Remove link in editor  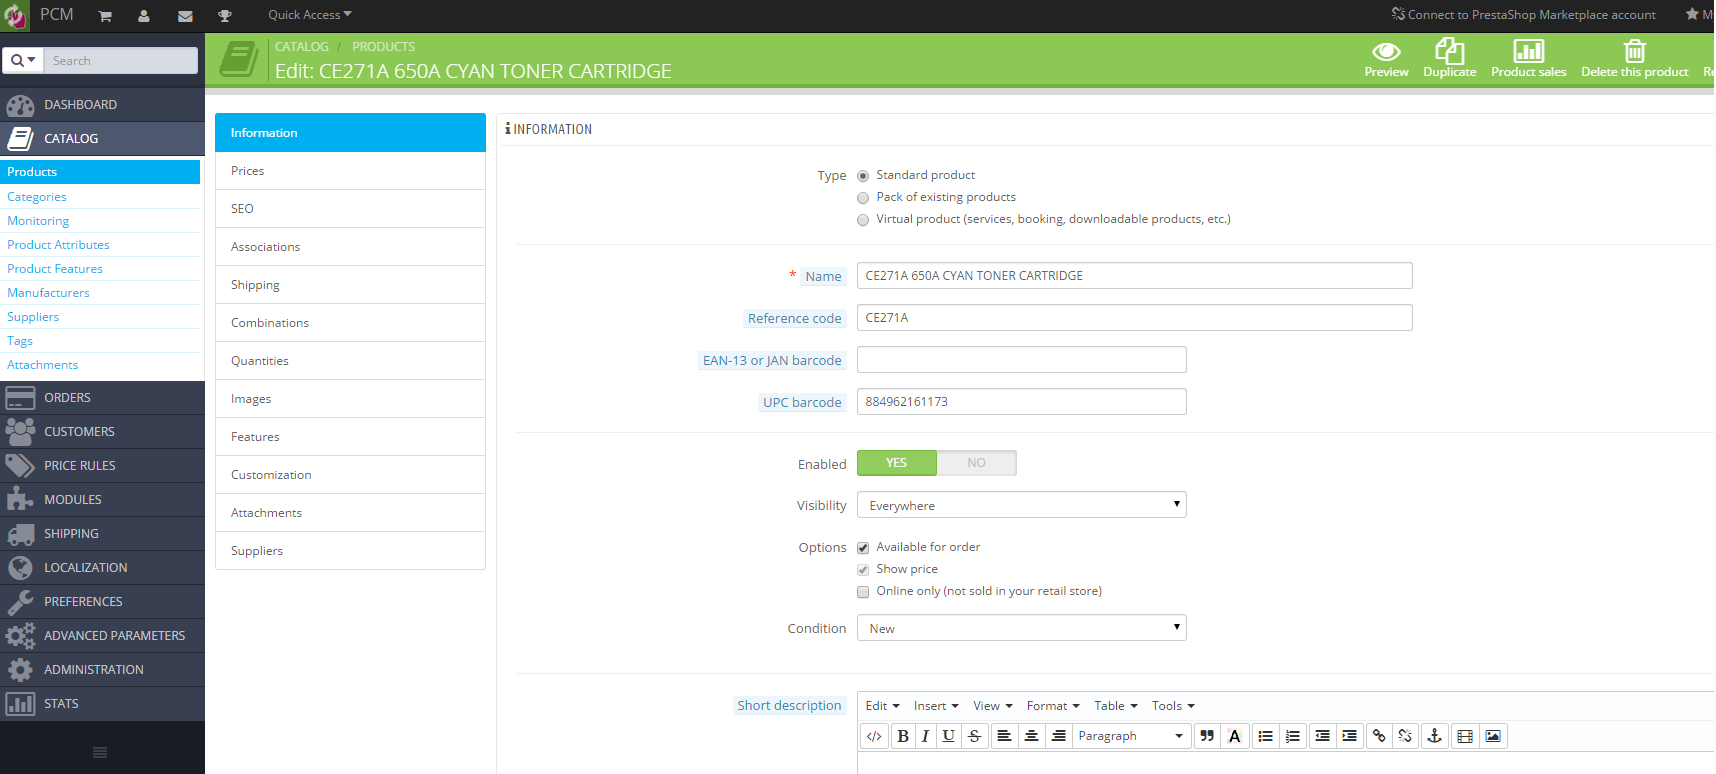point(1406,736)
